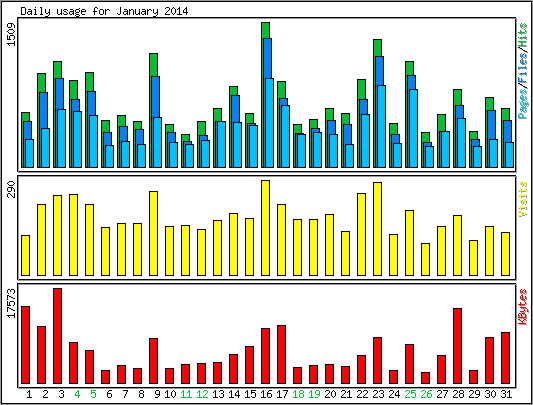Screen dimensions: 533x405
Task: Select the red KBytes bar for day 28
Action: point(458,346)
